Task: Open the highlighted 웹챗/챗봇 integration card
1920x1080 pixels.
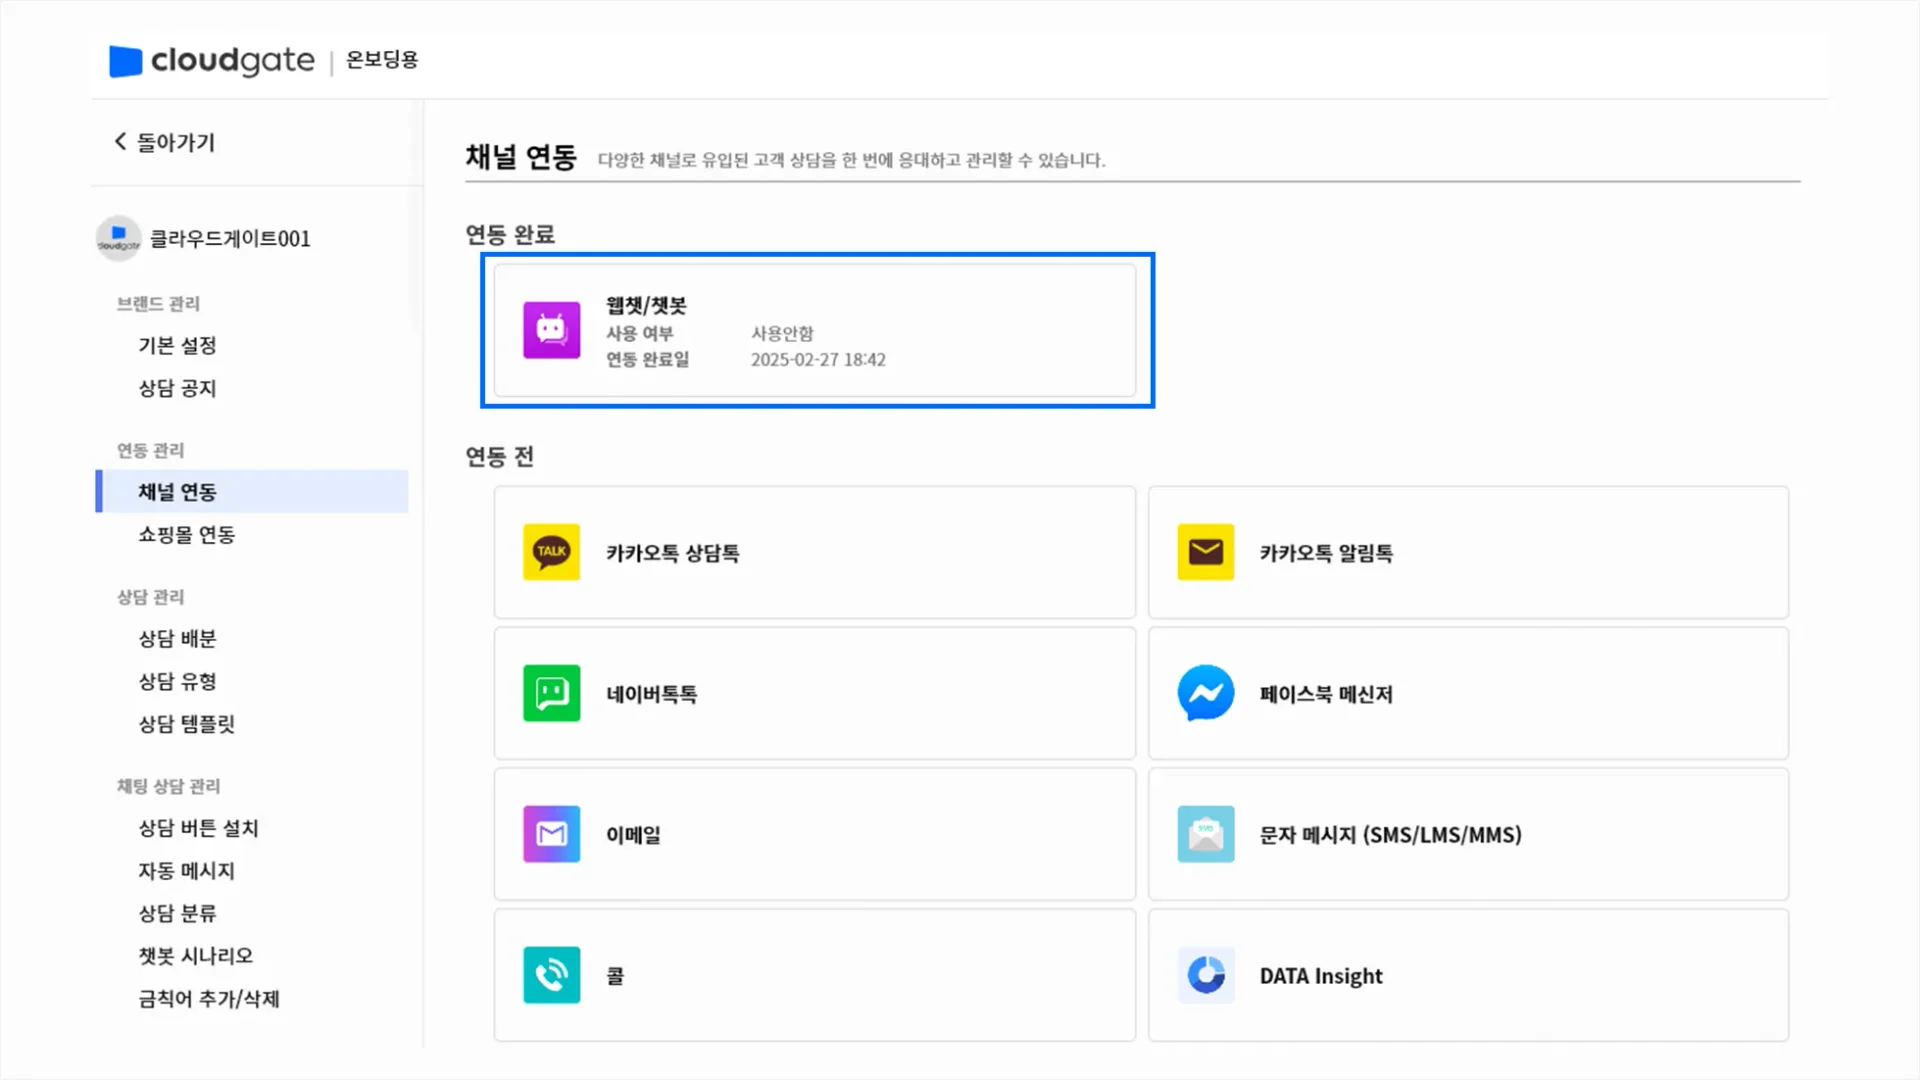Action: [x=816, y=330]
